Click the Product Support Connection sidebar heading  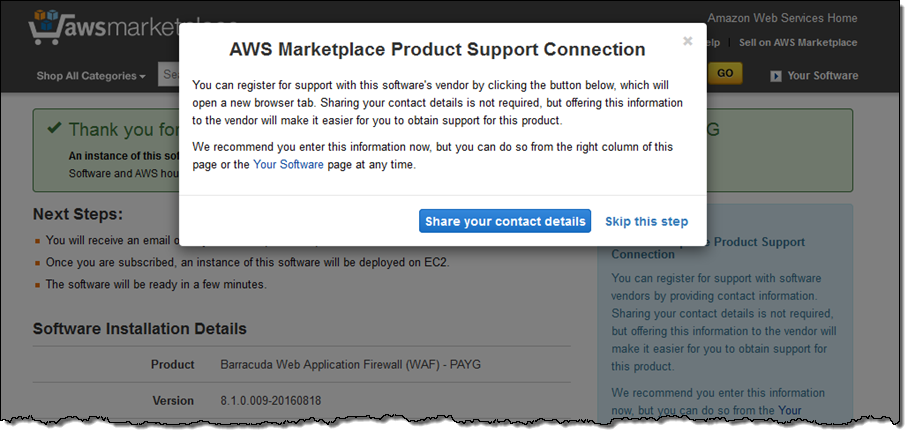[708, 248]
